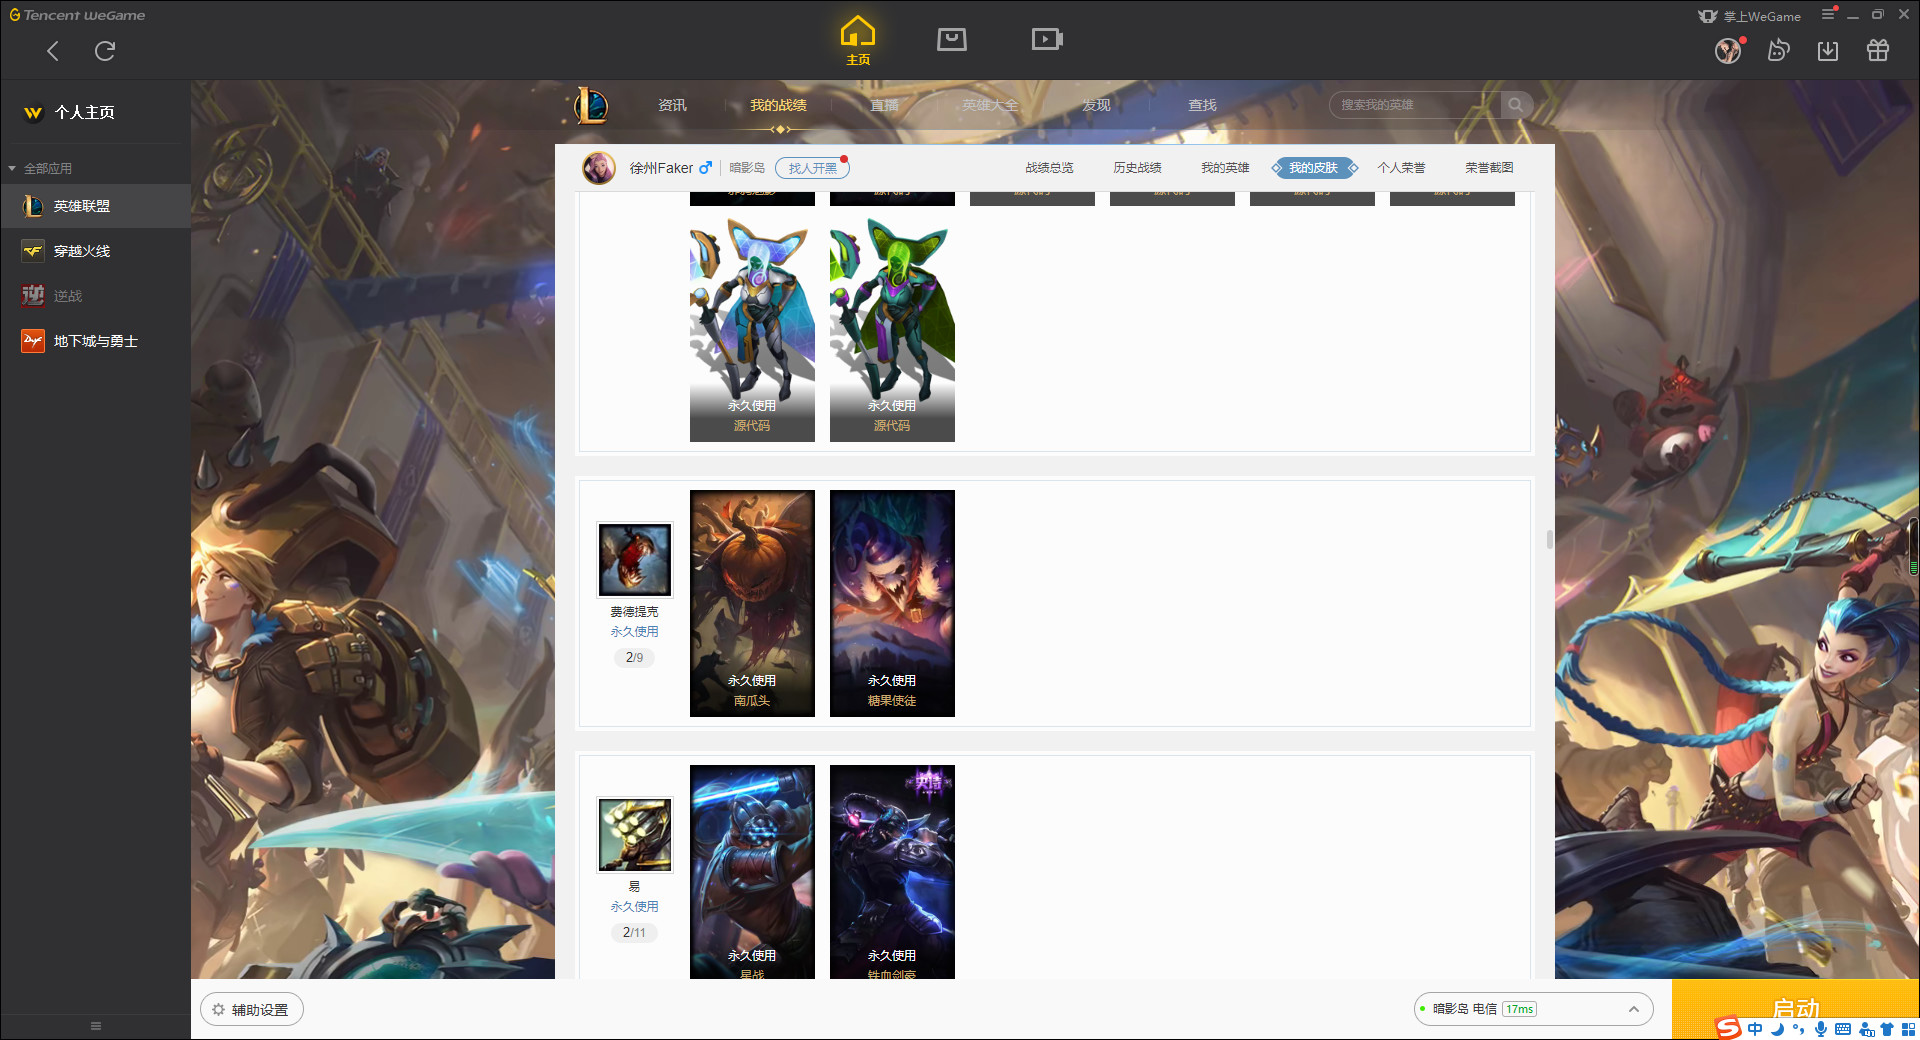Go back using the back arrow
Screen dimensions: 1920x1040
(x=53, y=51)
